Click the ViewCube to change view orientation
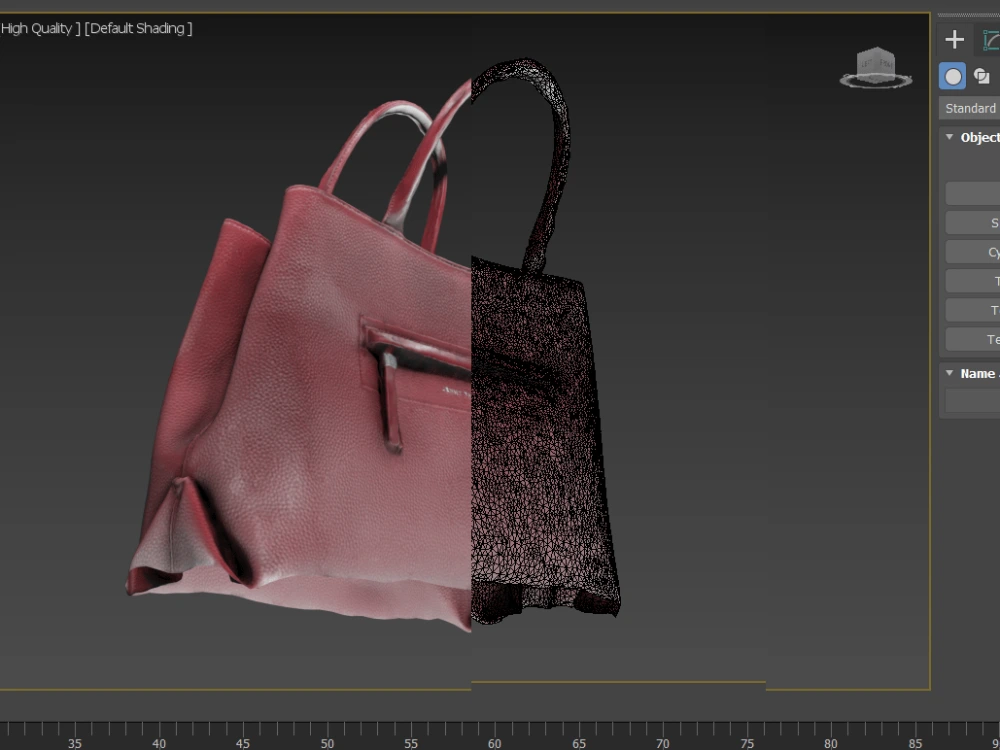The image size is (1000, 750). 878,68
